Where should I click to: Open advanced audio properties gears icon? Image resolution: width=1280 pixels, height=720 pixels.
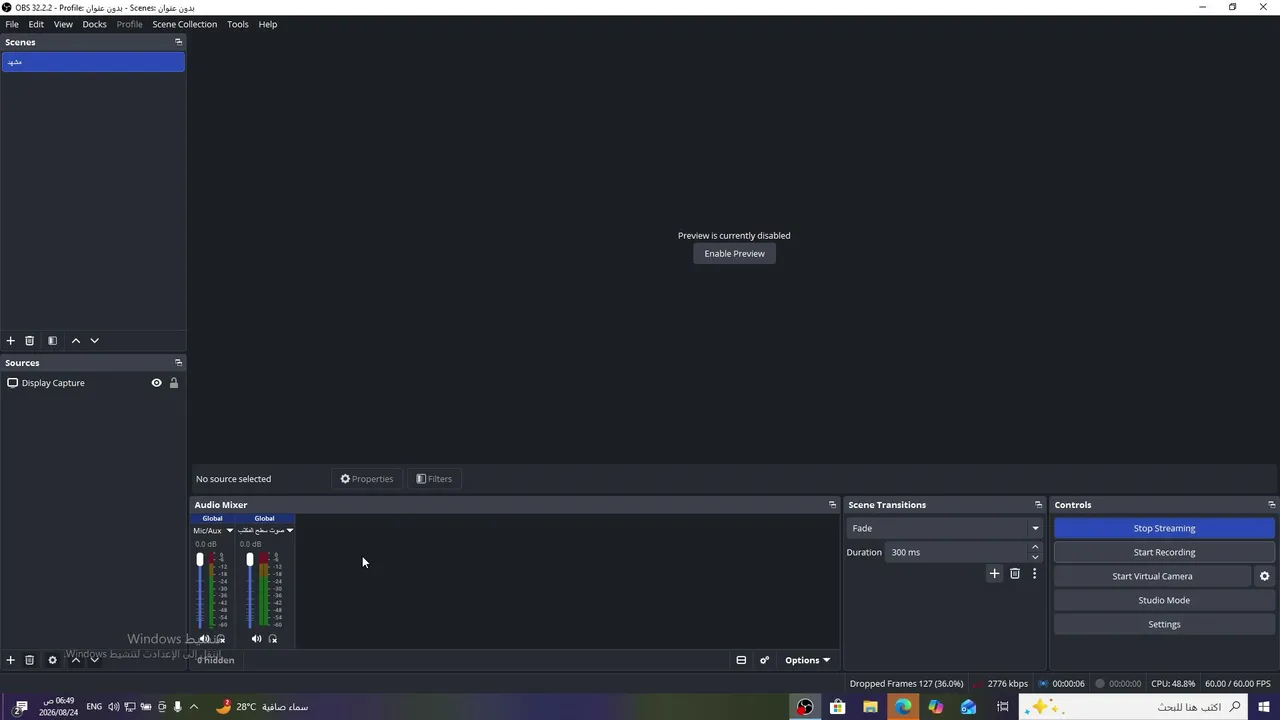(x=765, y=660)
